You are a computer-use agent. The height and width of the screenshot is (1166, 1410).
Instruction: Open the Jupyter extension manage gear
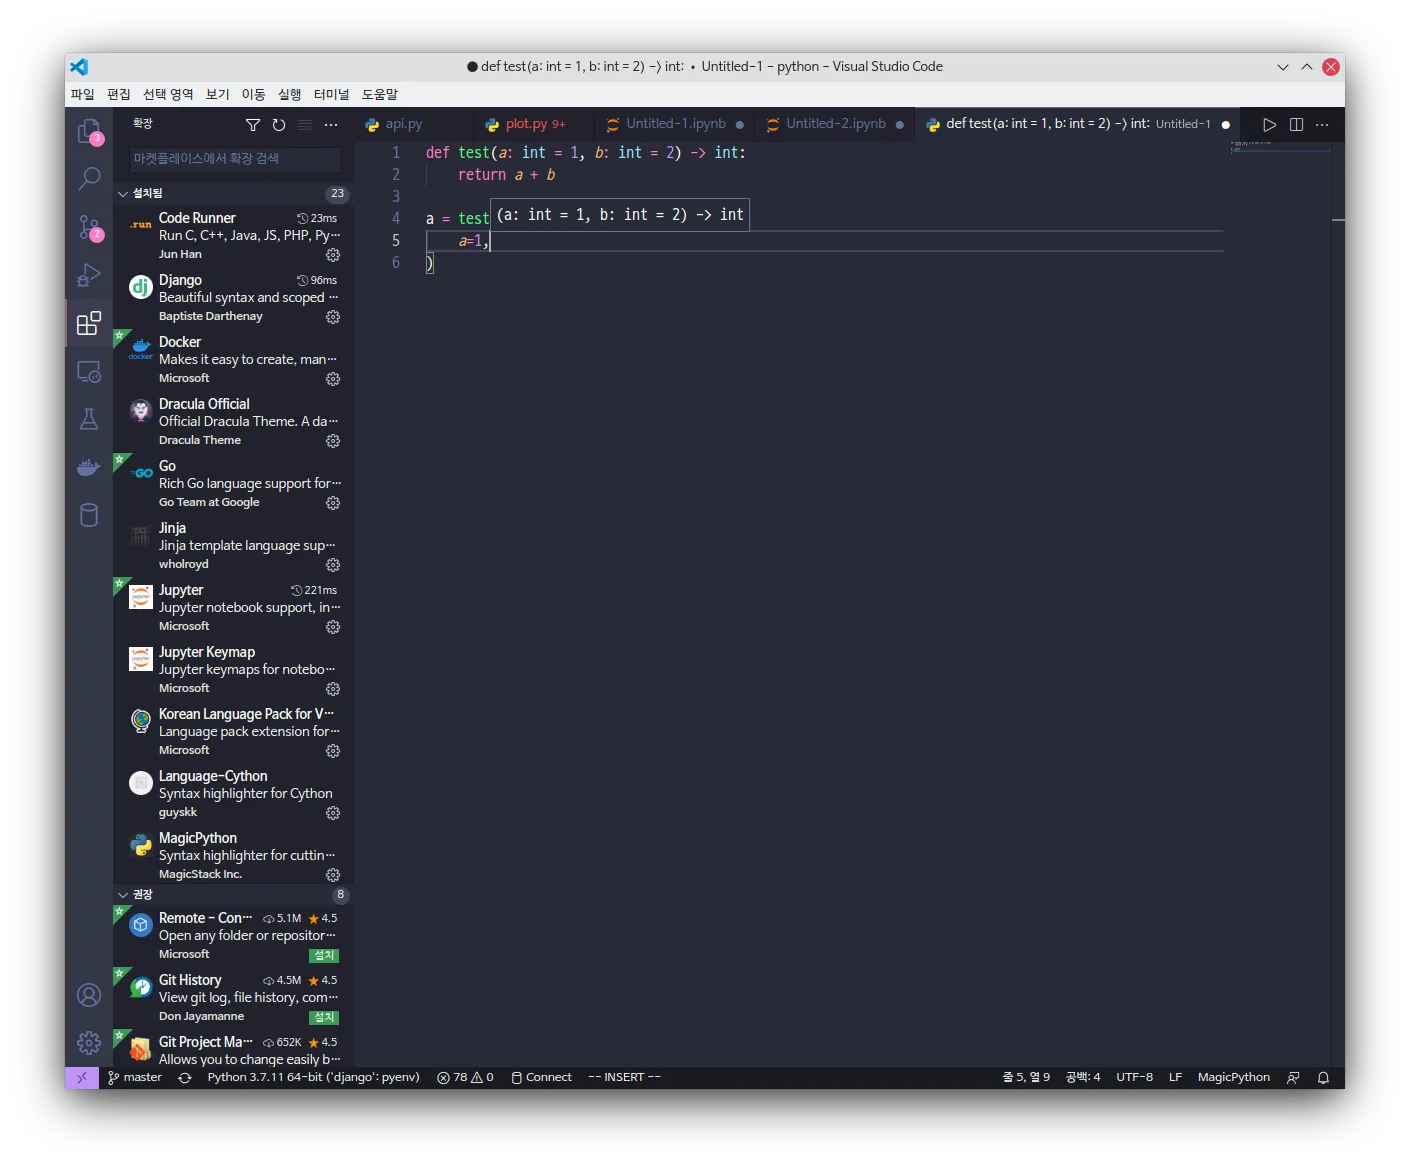333,627
